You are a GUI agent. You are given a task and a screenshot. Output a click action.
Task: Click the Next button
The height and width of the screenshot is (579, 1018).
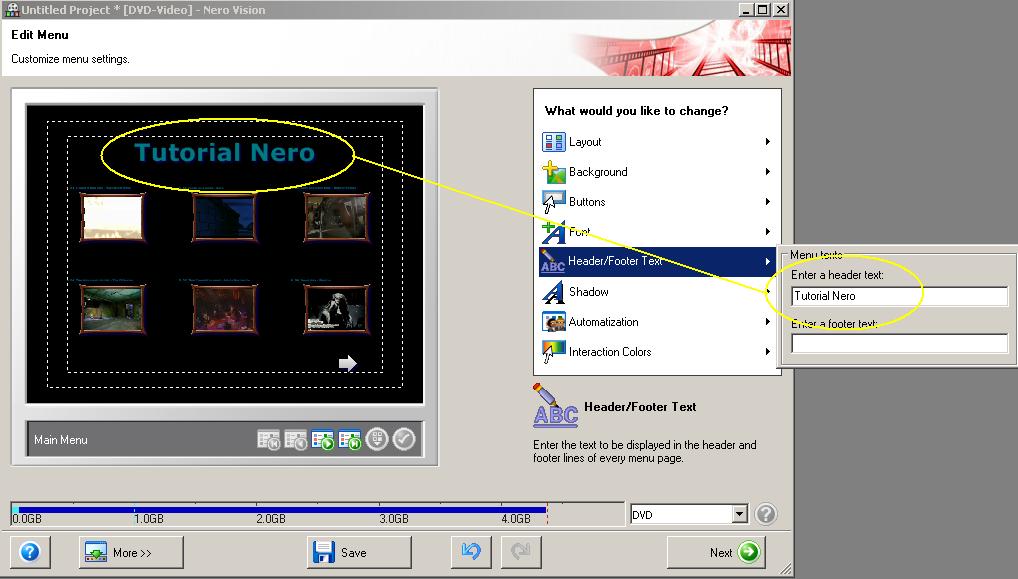point(716,552)
